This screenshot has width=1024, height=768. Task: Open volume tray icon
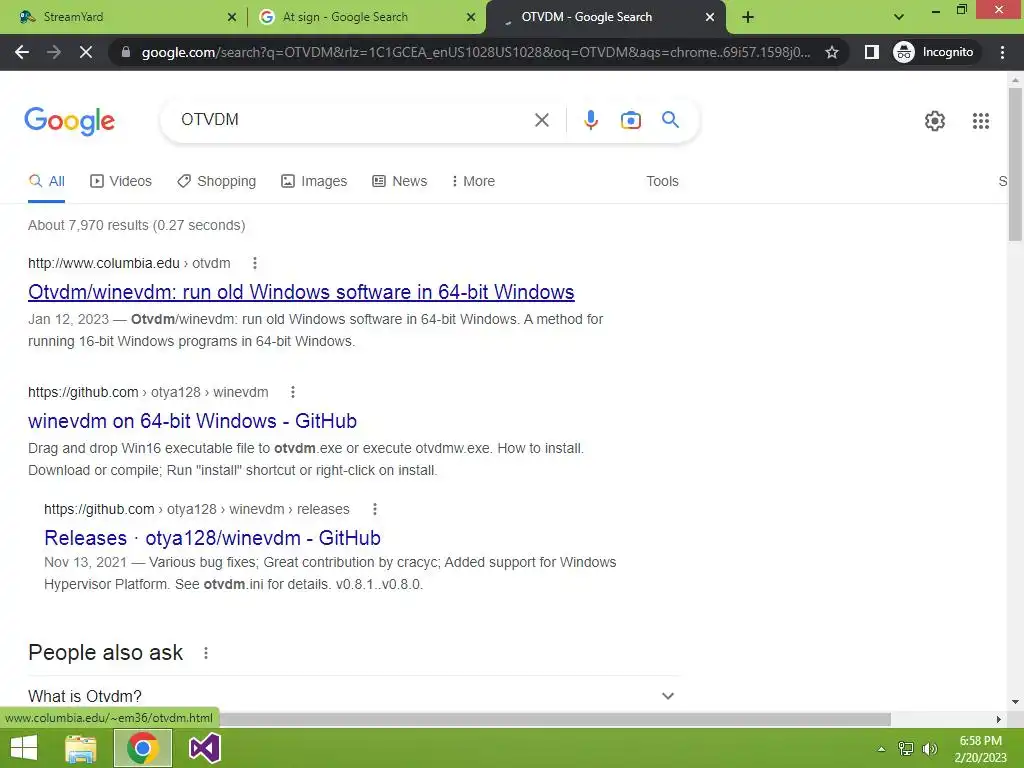tap(930, 749)
